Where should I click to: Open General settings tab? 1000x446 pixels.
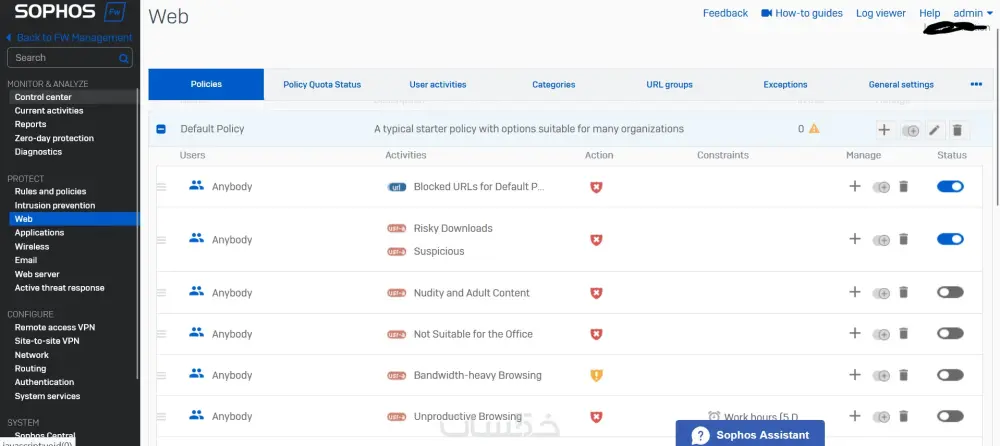pyautogui.click(x=901, y=84)
